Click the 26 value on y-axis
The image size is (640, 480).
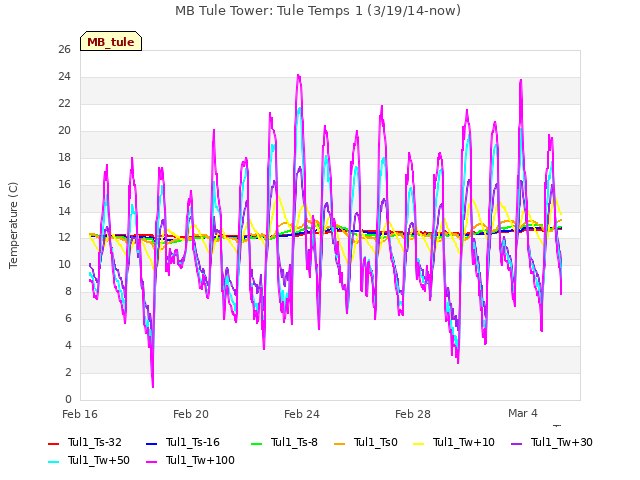point(64,50)
